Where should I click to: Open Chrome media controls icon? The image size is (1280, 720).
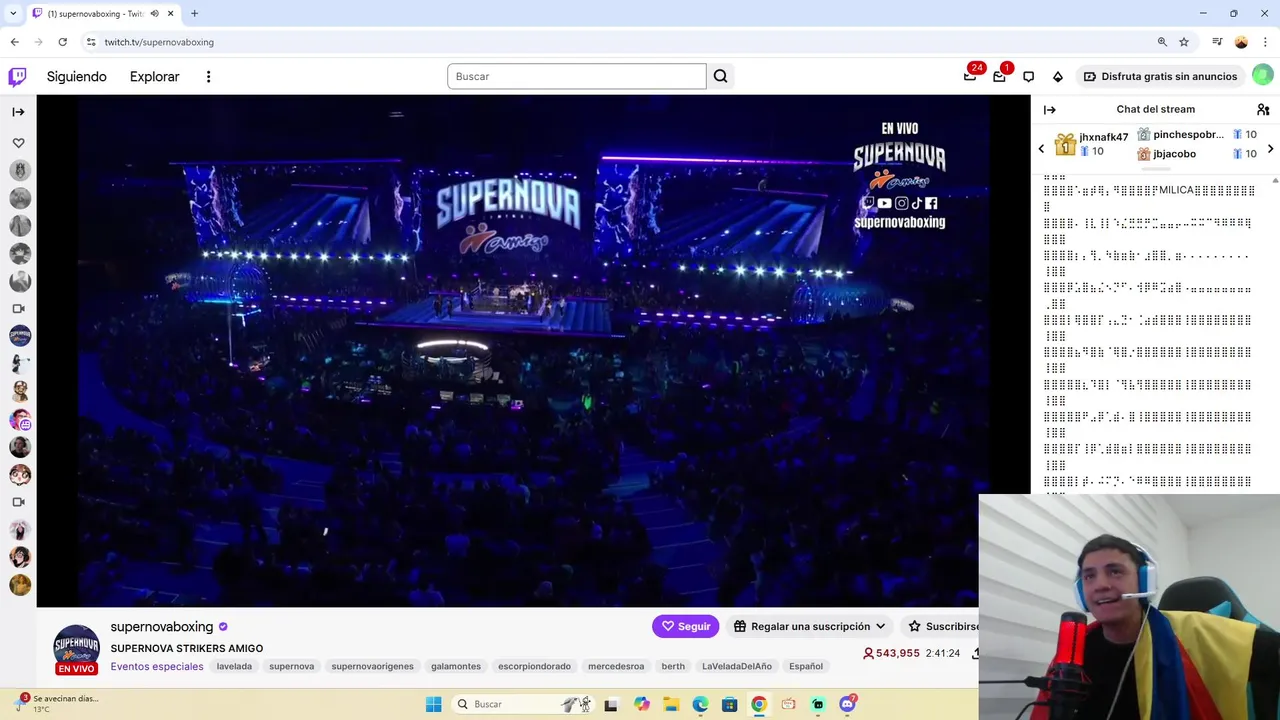[1217, 42]
